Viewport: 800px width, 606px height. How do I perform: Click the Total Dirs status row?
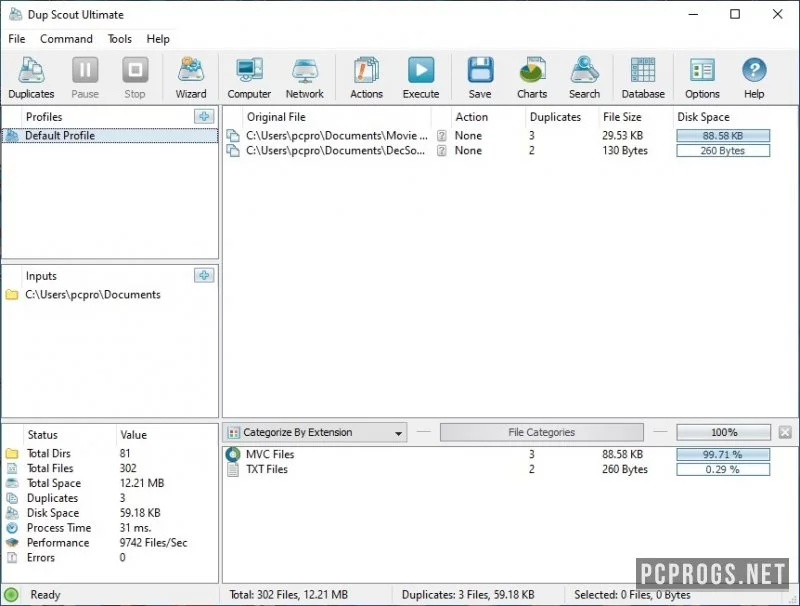[110, 453]
